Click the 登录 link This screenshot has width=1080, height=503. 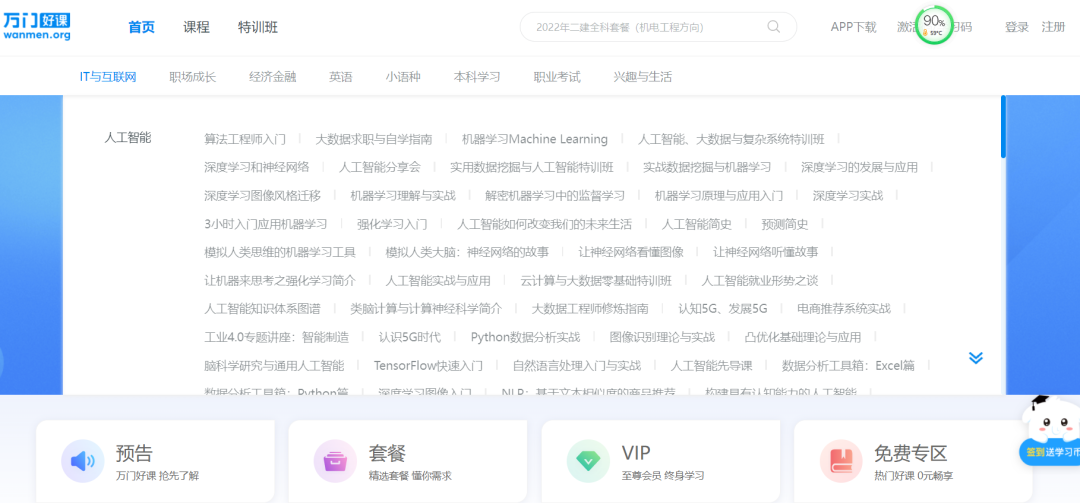click(1017, 27)
